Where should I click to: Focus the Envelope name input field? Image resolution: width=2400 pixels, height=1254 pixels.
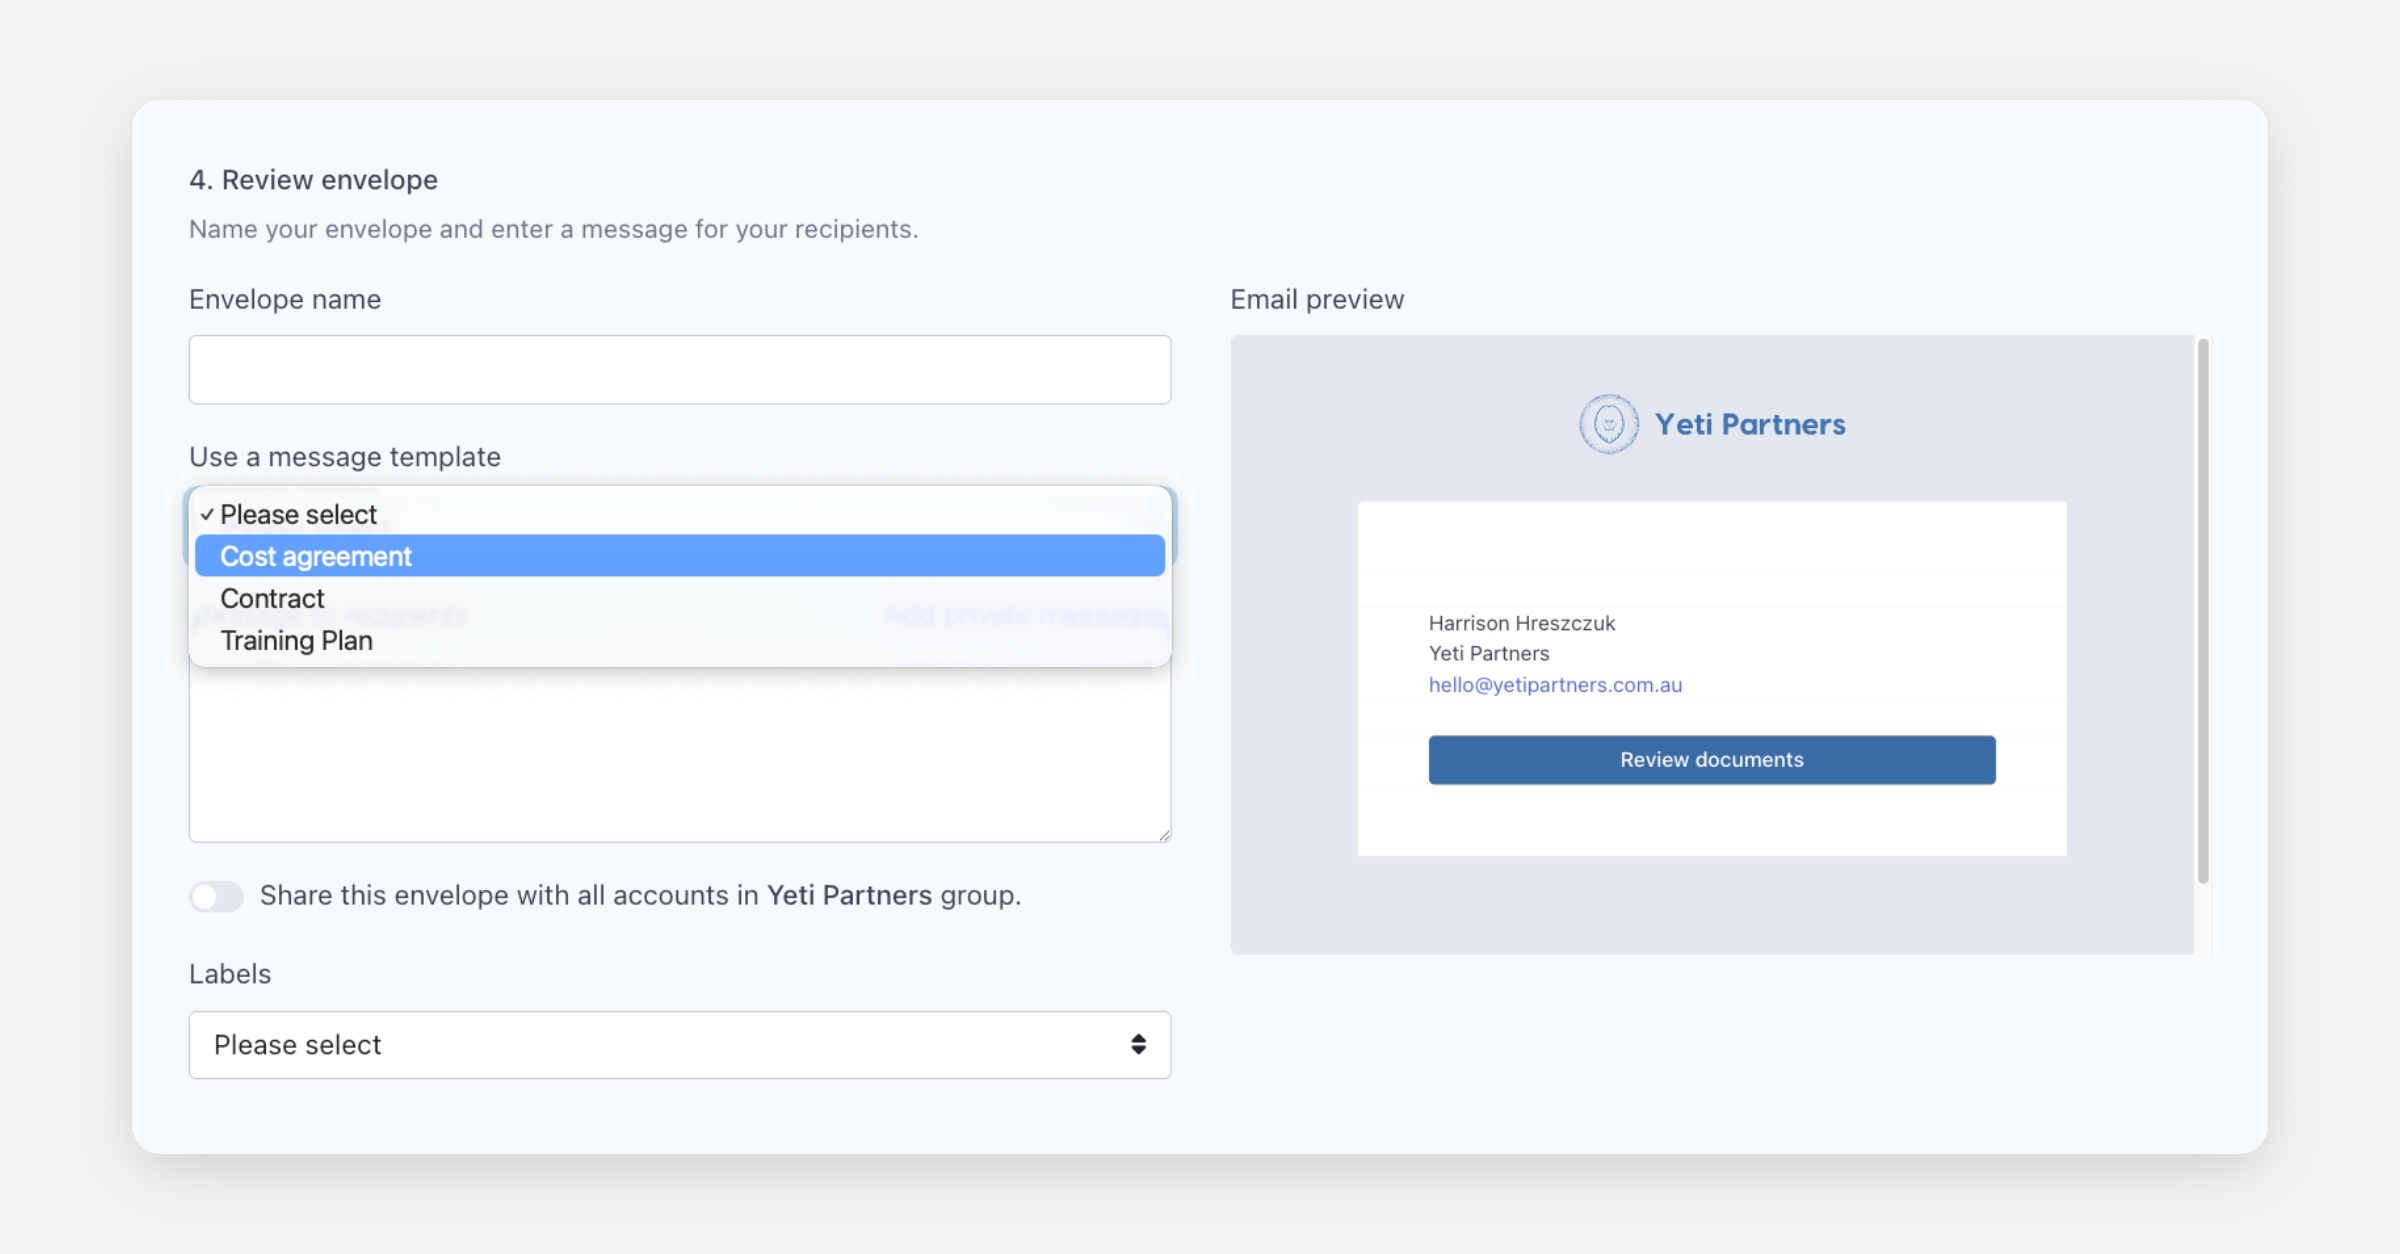pyautogui.click(x=679, y=369)
